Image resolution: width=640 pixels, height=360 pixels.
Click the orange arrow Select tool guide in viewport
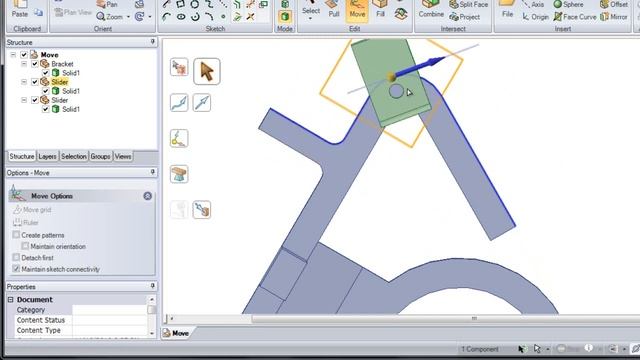coord(207,71)
